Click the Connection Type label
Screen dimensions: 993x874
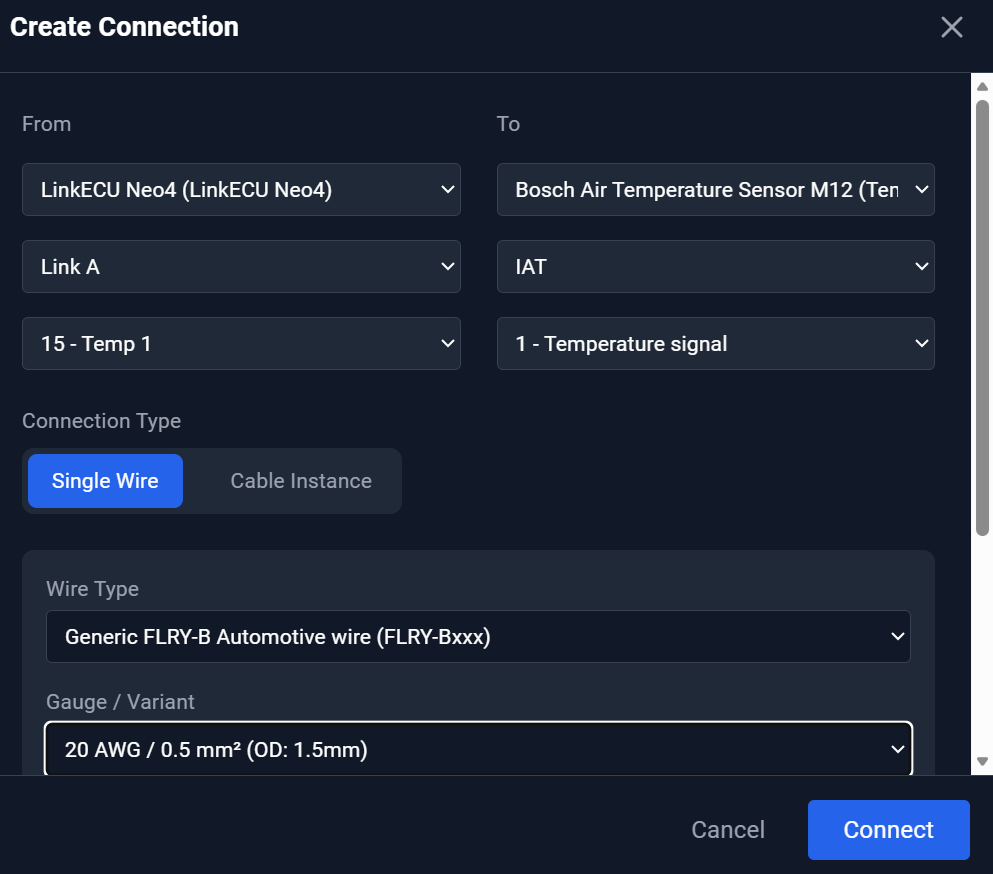(101, 421)
